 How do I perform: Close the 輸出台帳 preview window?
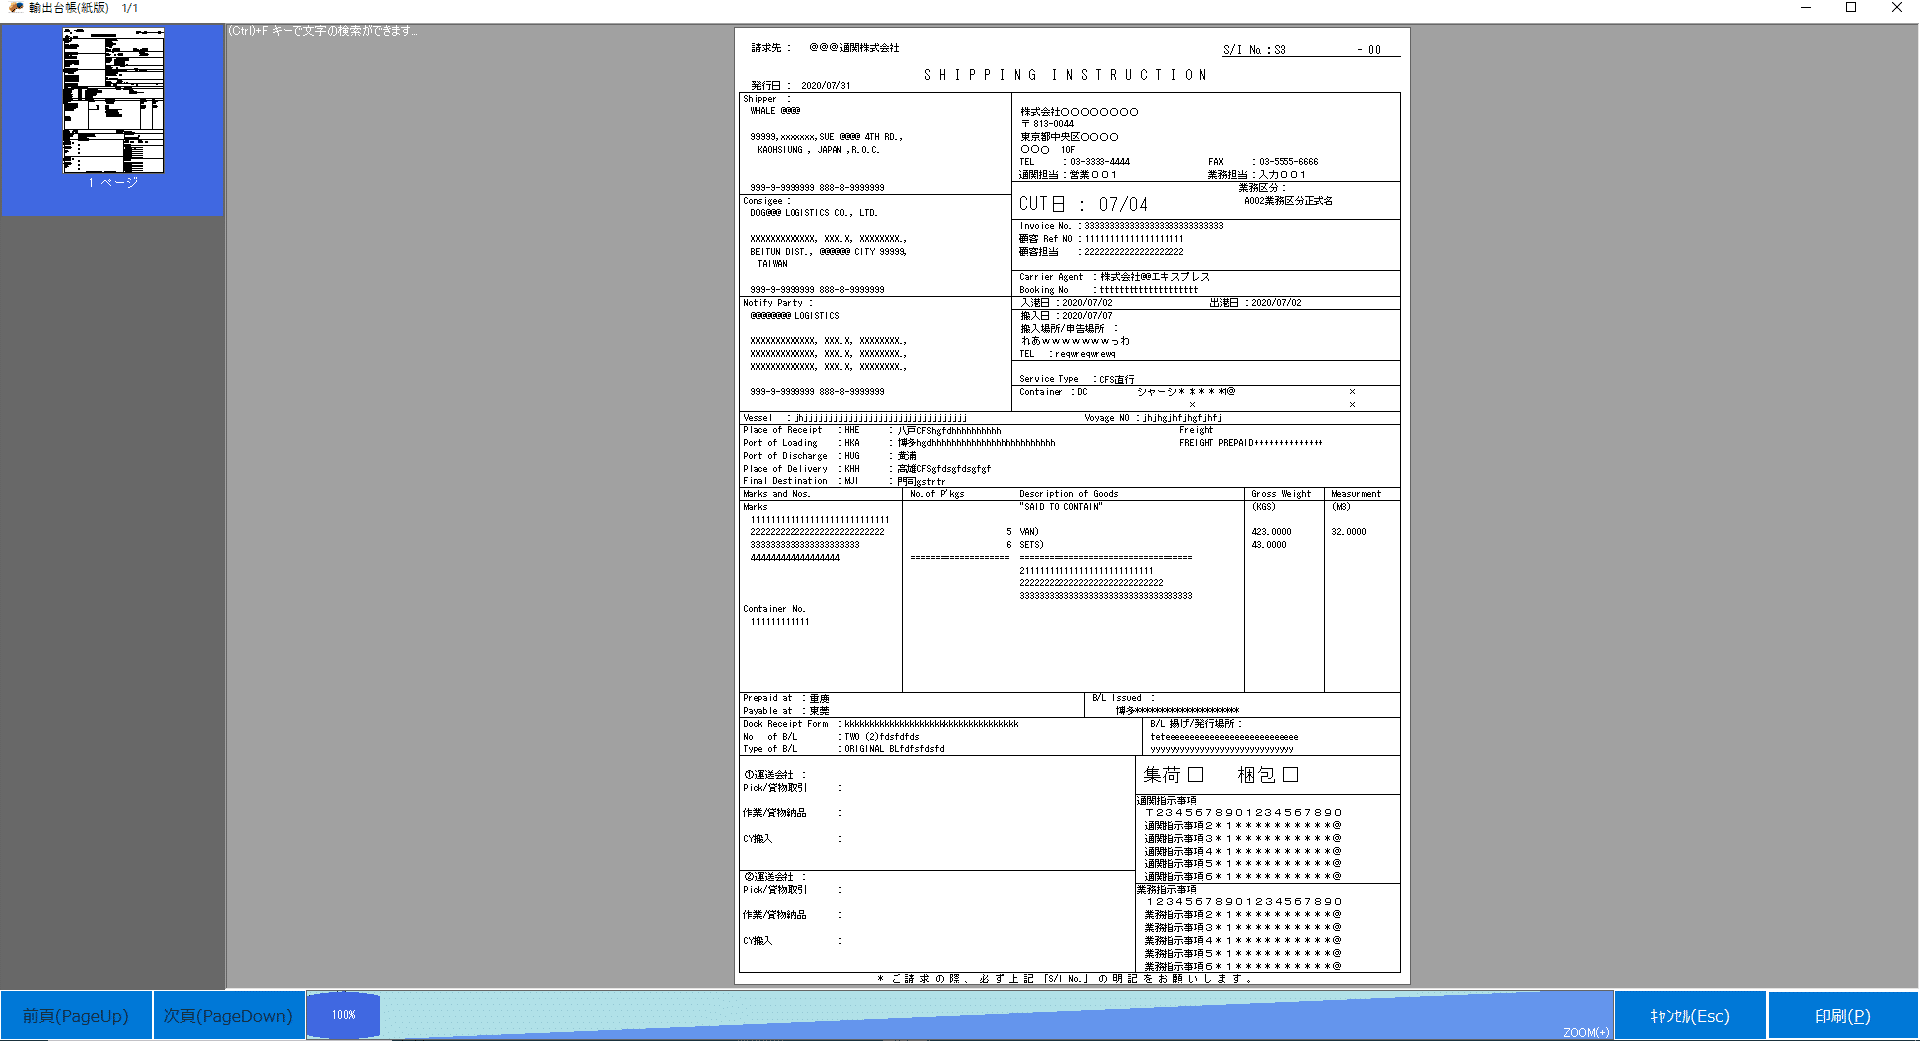point(1897,8)
